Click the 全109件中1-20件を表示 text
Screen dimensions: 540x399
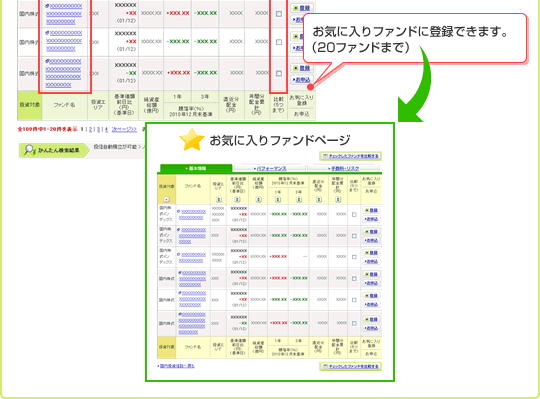[48, 129]
